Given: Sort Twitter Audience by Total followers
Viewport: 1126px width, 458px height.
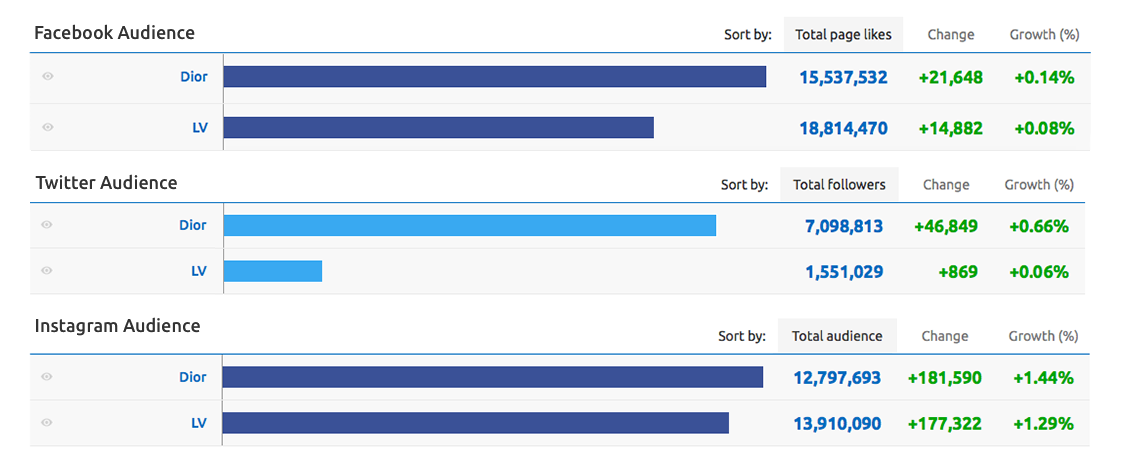Looking at the screenshot, I should (839, 185).
